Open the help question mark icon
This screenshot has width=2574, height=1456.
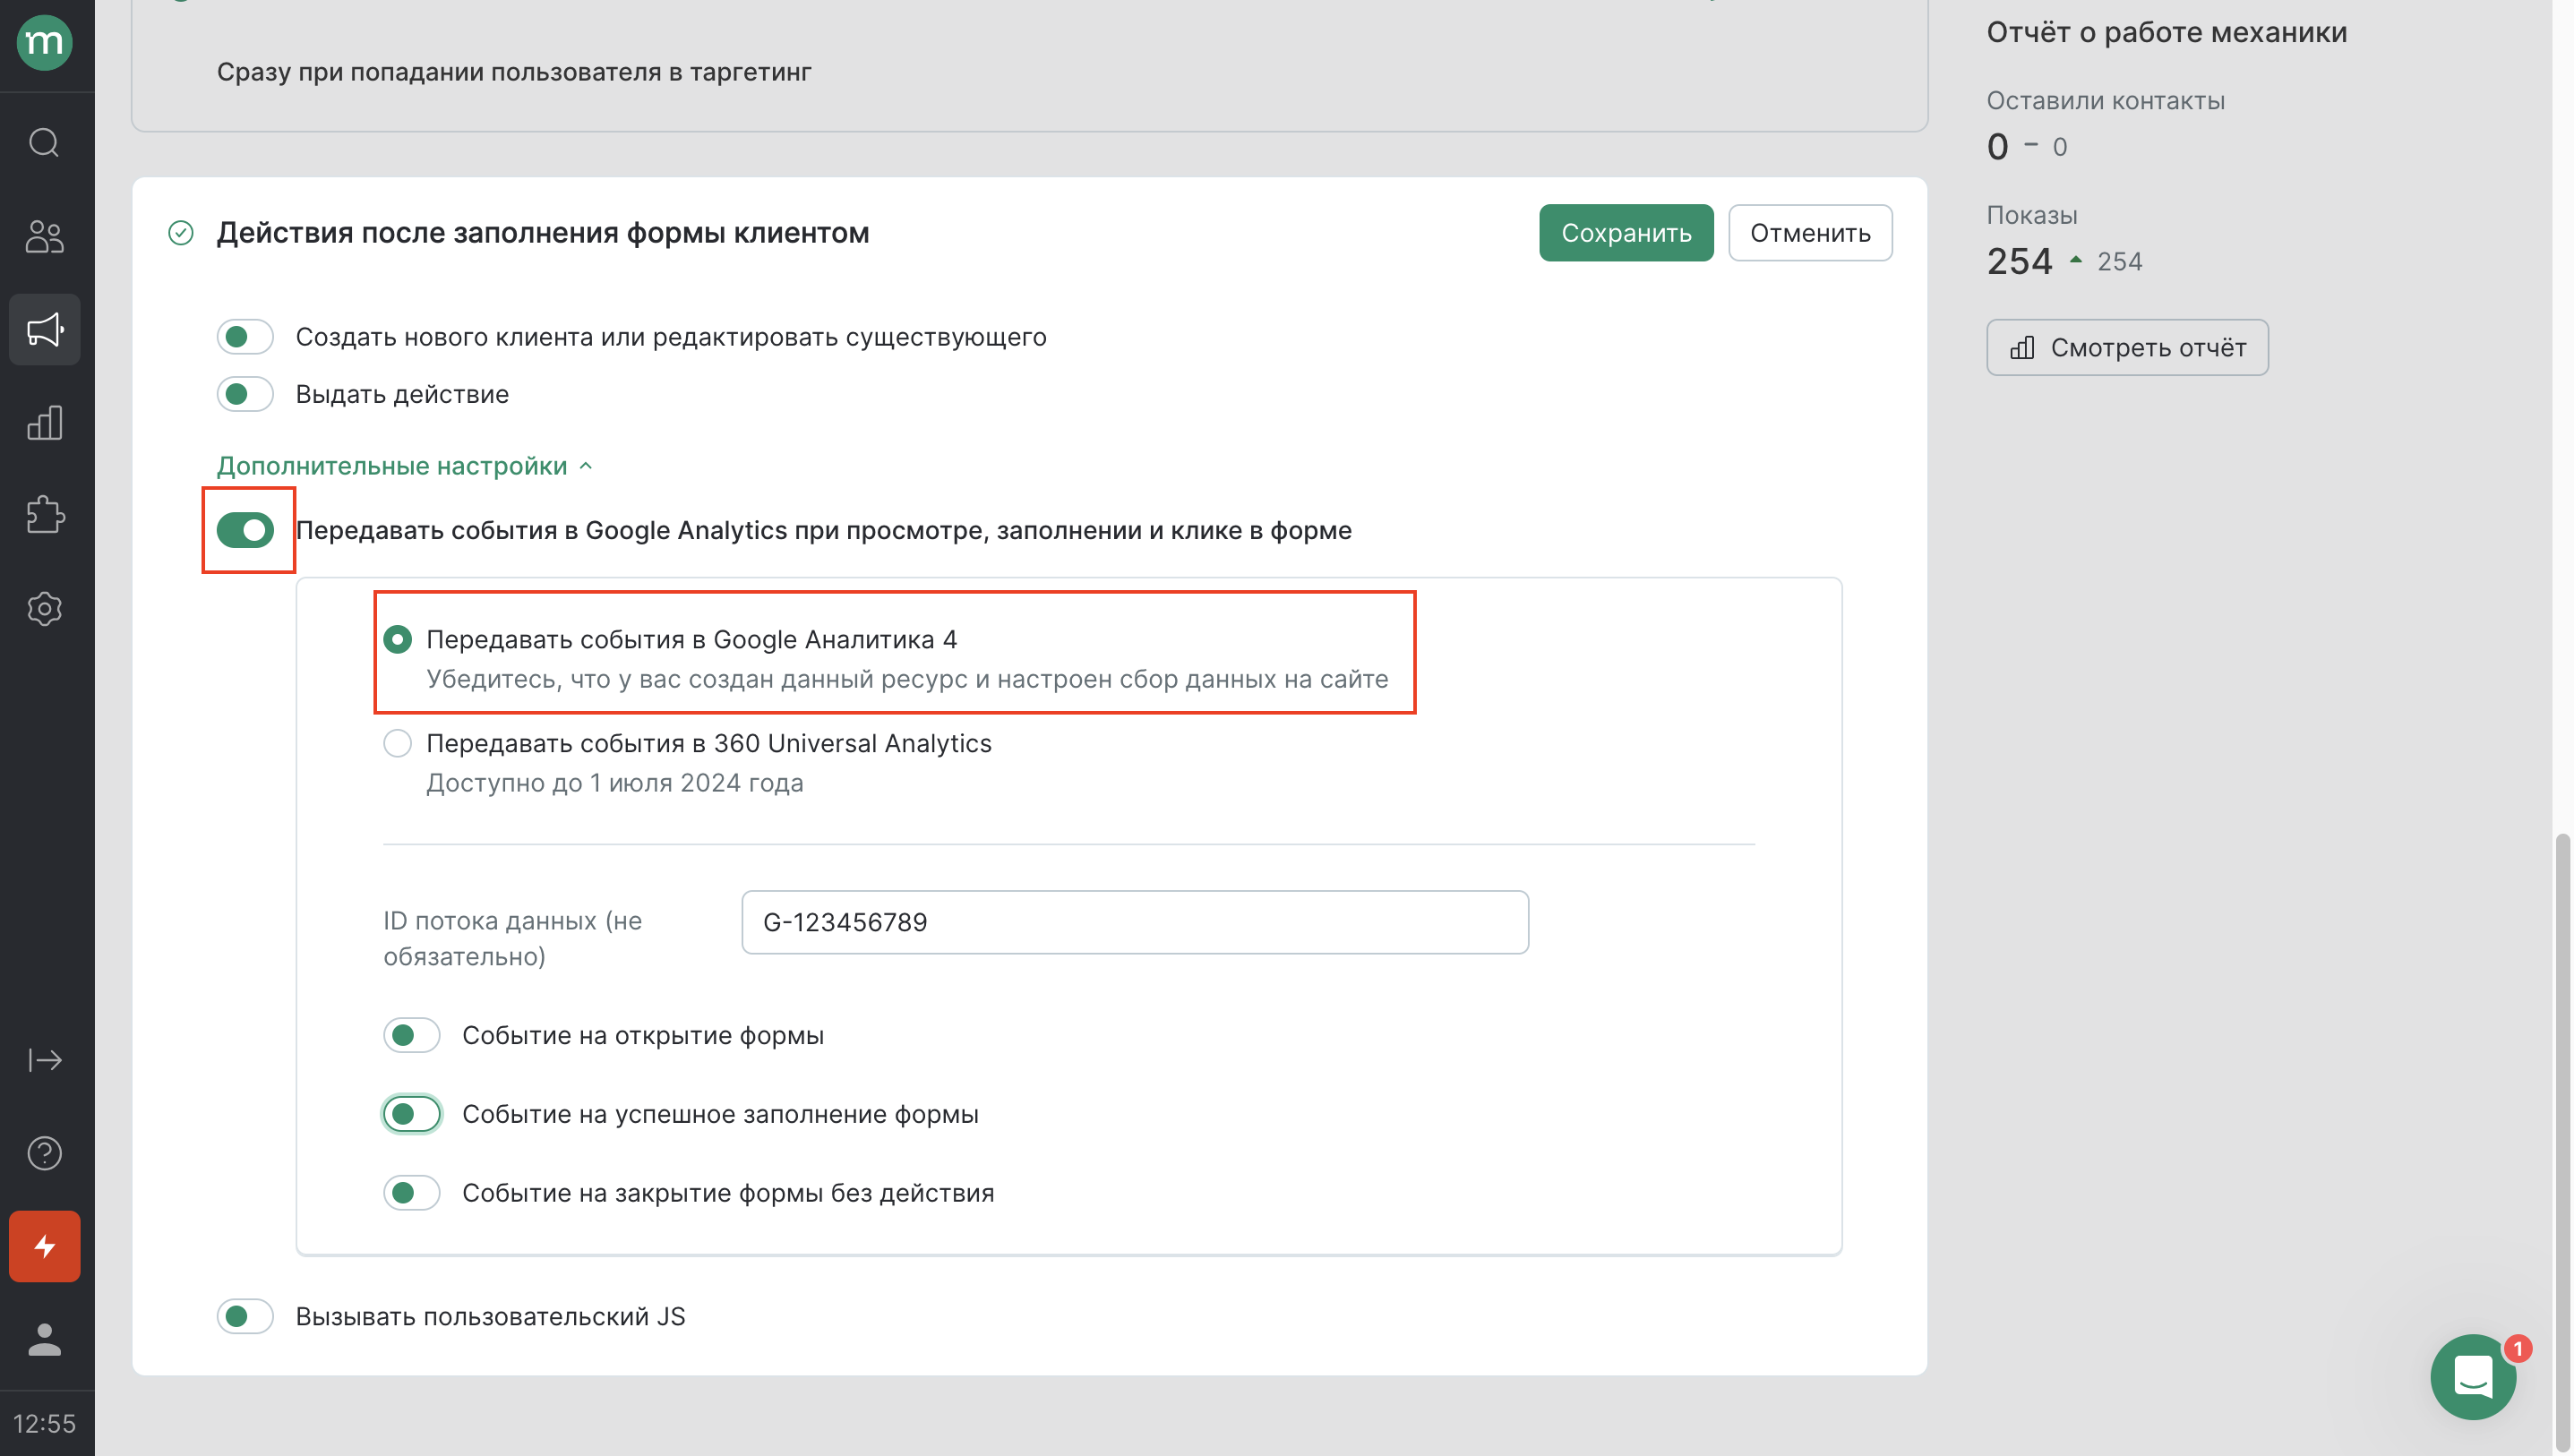tap(44, 1153)
